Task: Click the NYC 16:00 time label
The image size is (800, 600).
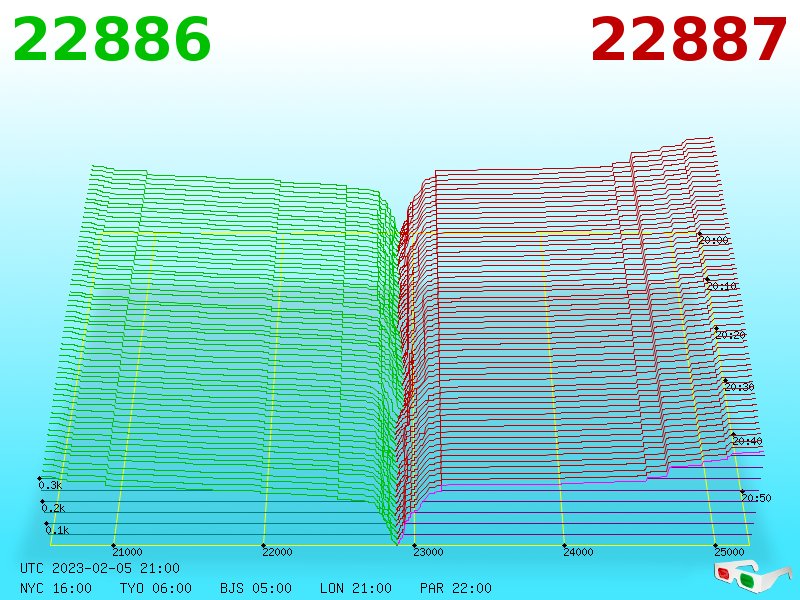Action: pos(56,588)
